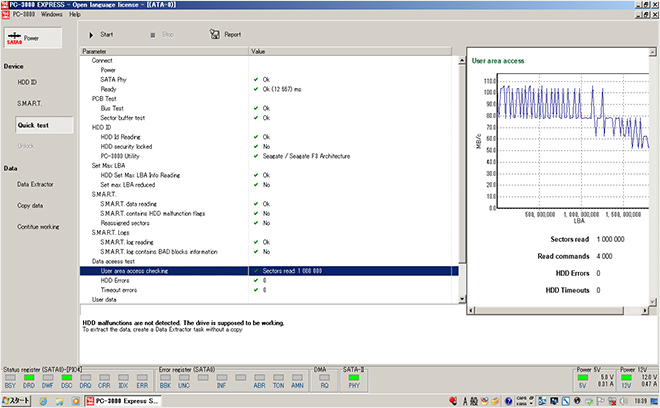
Task: Click the Start test play icon
Action: [x=91, y=35]
